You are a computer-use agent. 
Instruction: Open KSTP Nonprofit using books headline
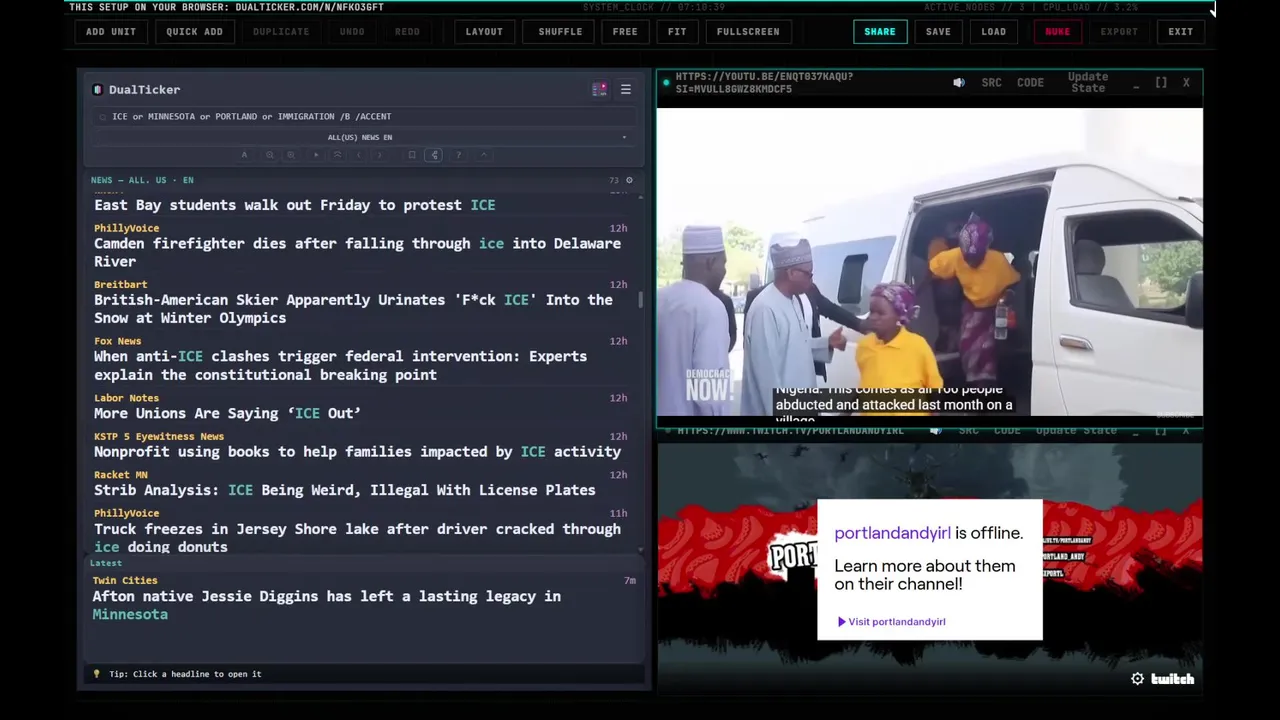click(357, 452)
